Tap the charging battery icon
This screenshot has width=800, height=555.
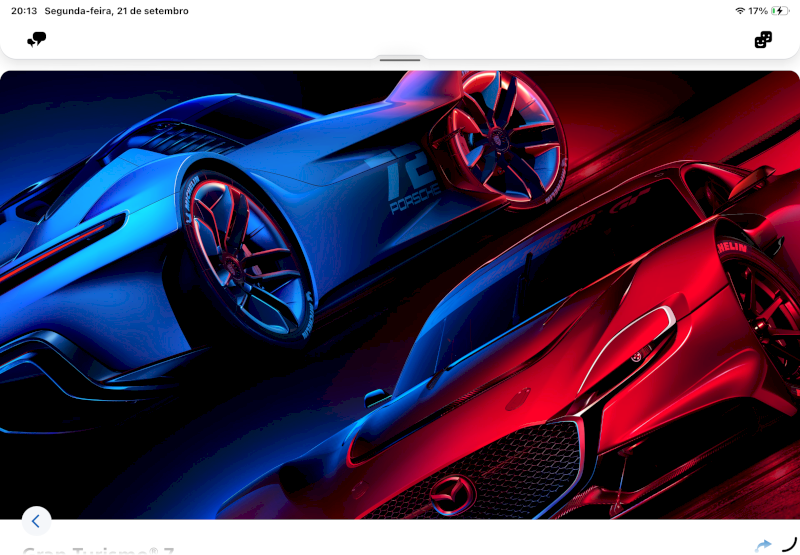pyautogui.click(x=780, y=11)
